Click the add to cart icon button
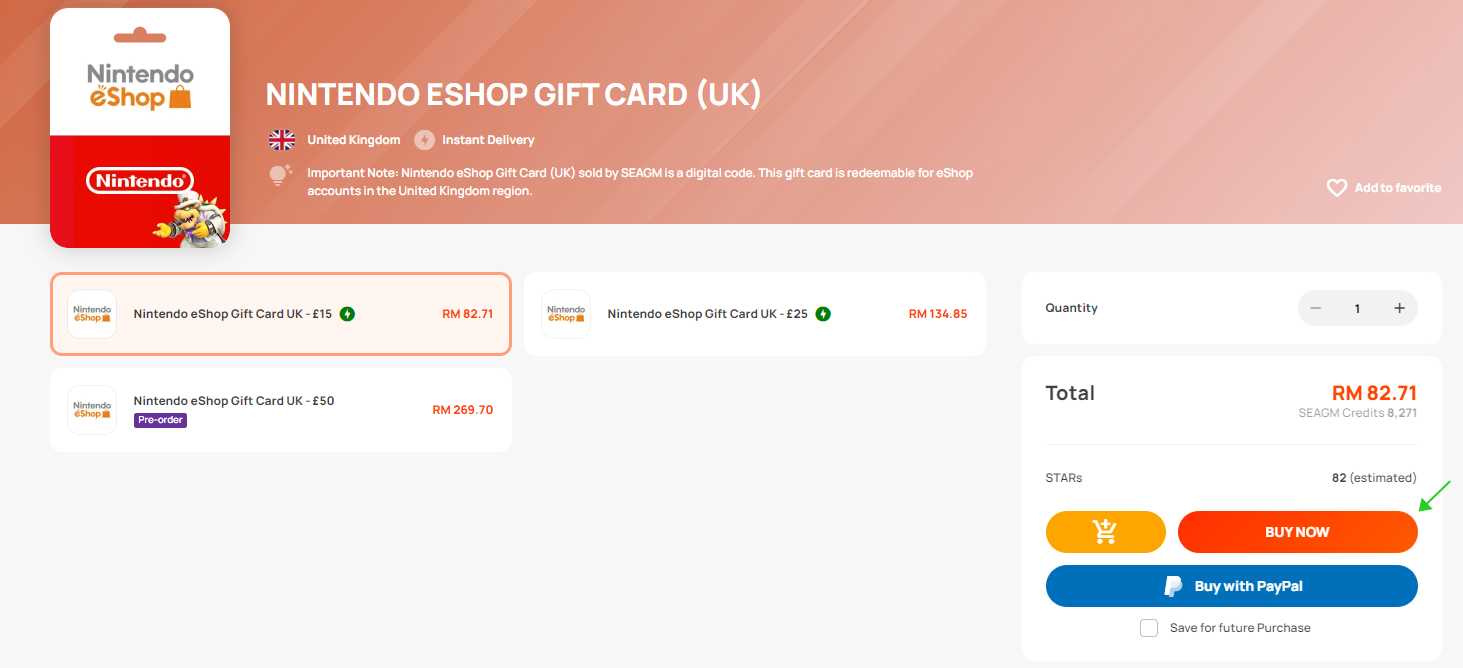The image size is (1463, 668). (x=1105, y=532)
